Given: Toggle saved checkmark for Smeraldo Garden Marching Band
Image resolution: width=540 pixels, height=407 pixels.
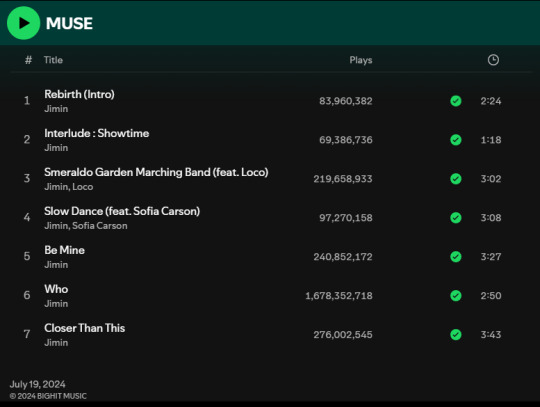Looking at the screenshot, I should pyautogui.click(x=456, y=179).
